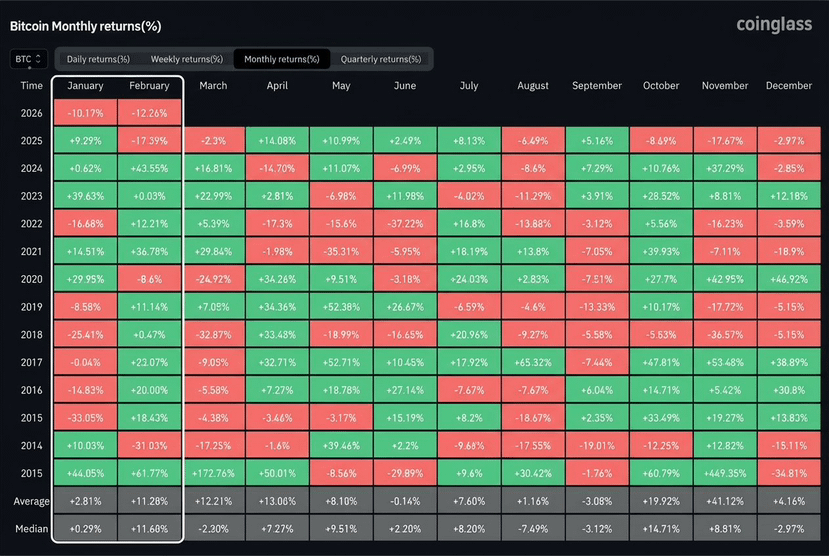Screen dimensions: 829x556
Task: Click the 2018 March cell -32.87%
Action: click(213, 335)
